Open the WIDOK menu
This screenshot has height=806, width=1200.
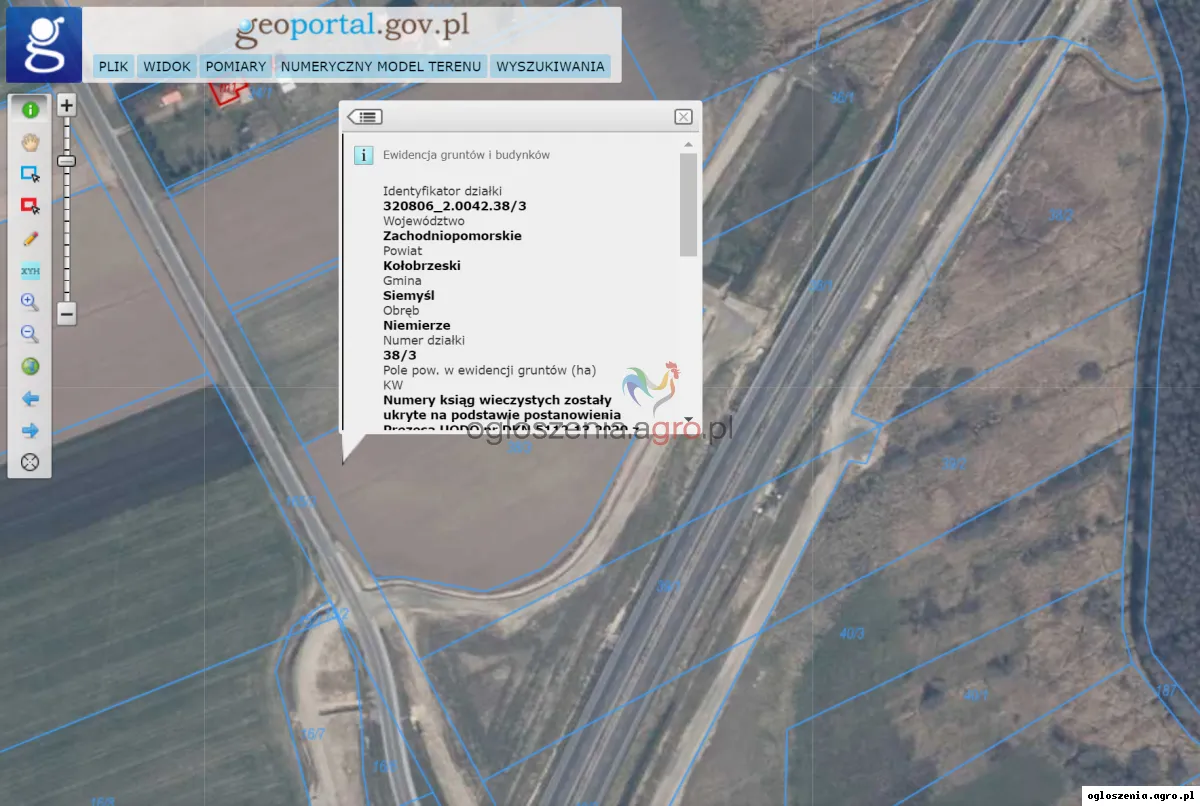pyautogui.click(x=167, y=67)
